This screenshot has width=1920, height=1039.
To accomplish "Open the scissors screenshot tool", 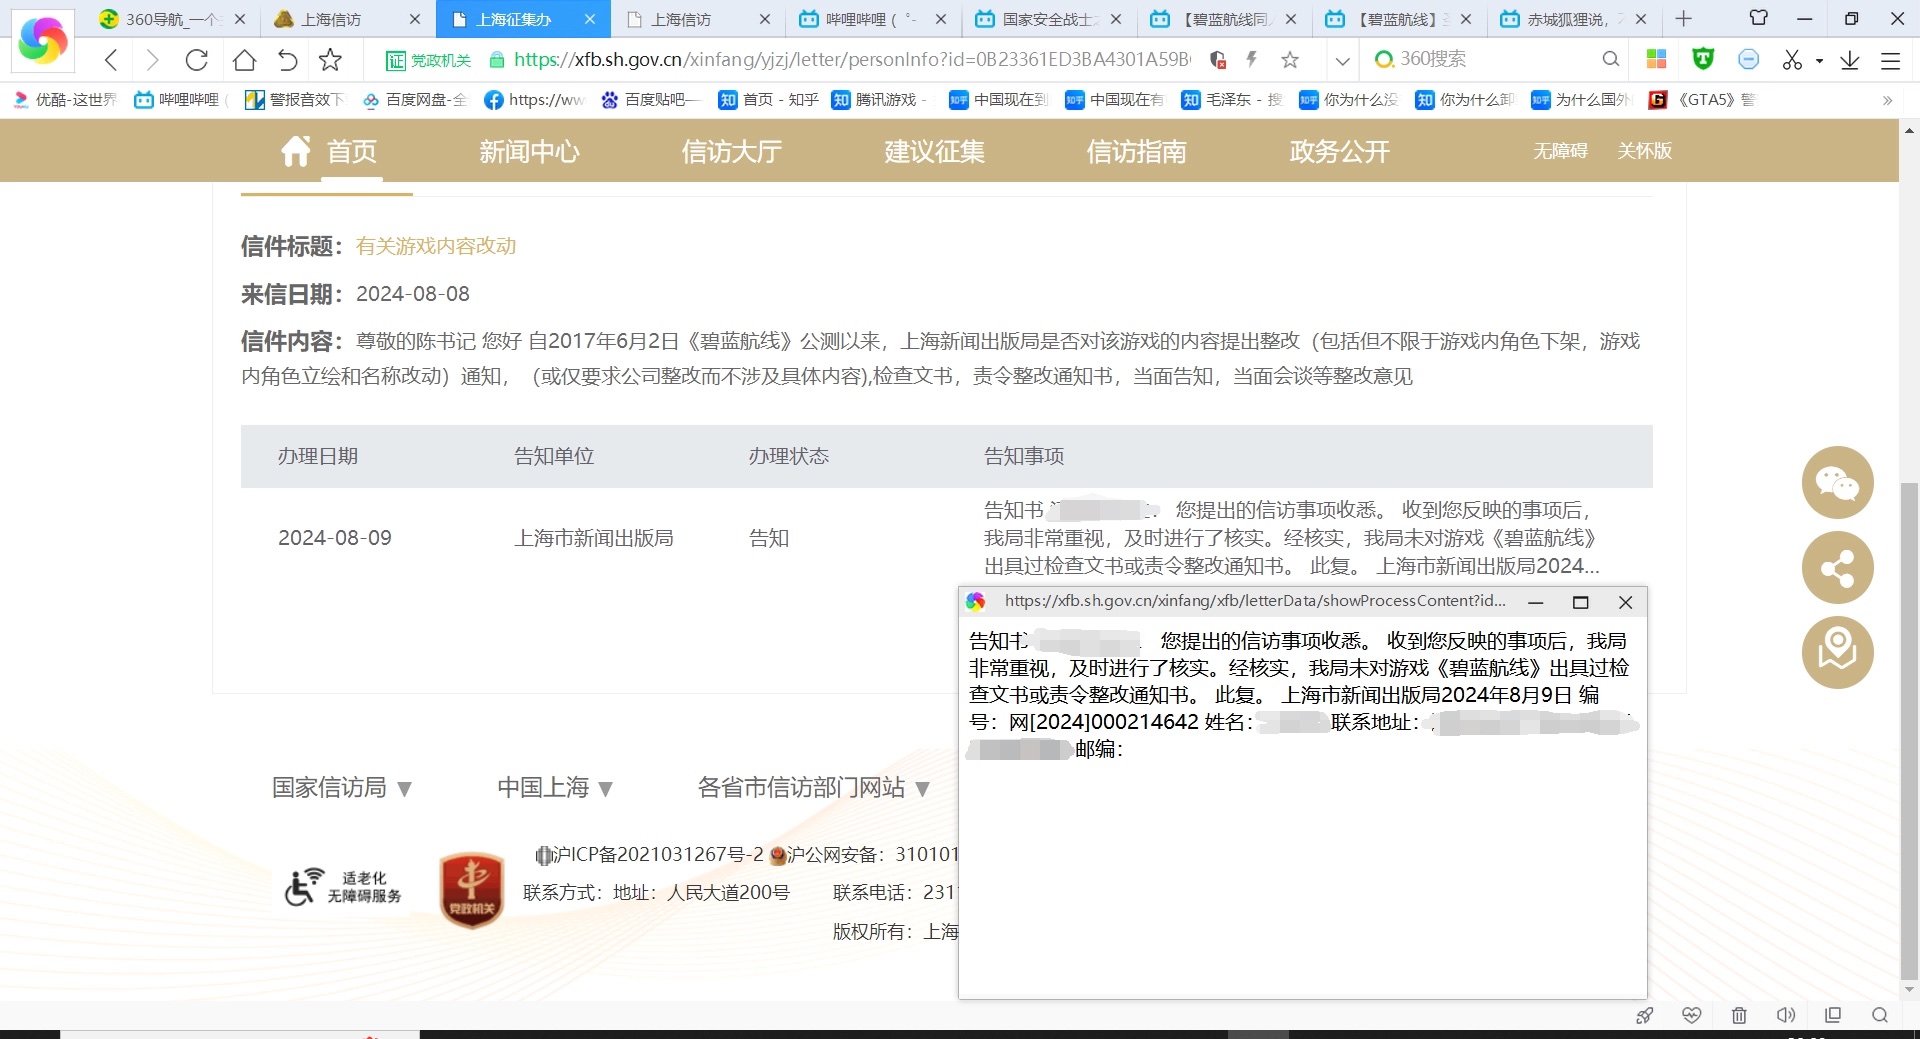I will [1792, 60].
